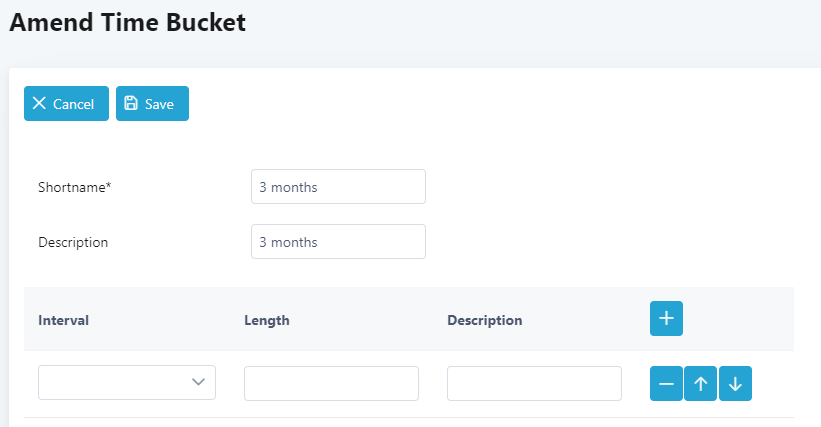The height and width of the screenshot is (427, 821).
Task: Move the interval row up
Action: 701,384
